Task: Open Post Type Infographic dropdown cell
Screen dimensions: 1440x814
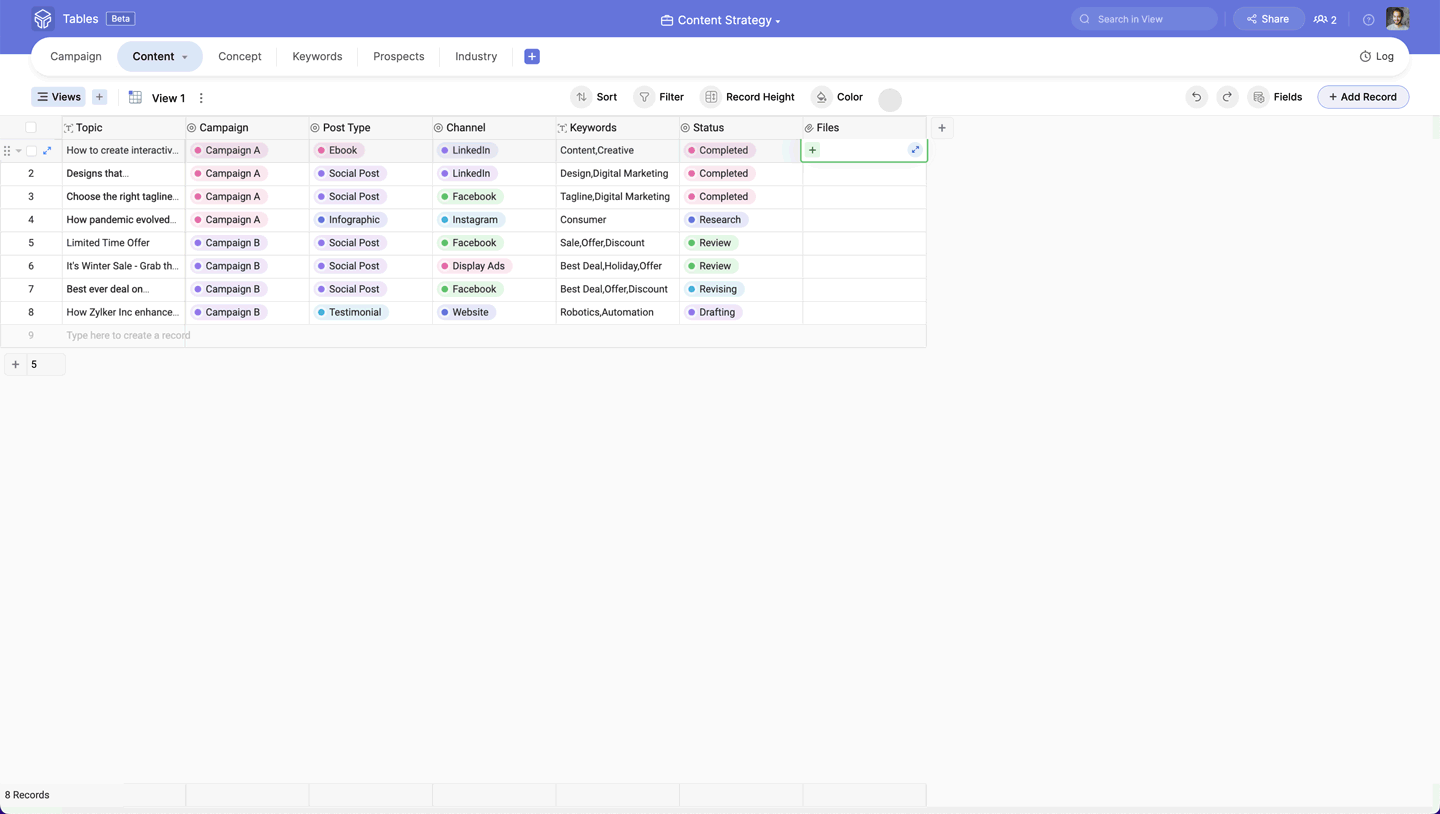Action: pyautogui.click(x=371, y=220)
